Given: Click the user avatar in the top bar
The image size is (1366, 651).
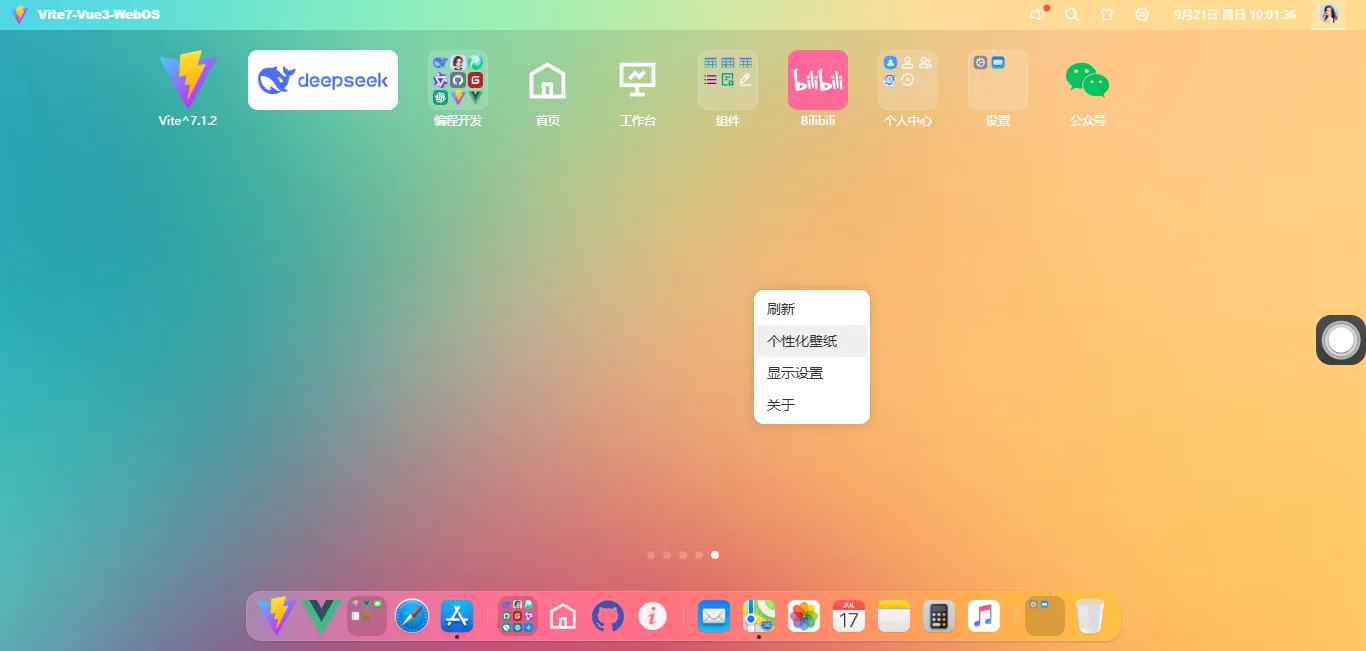Looking at the screenshot, I should pos(1329,14).
